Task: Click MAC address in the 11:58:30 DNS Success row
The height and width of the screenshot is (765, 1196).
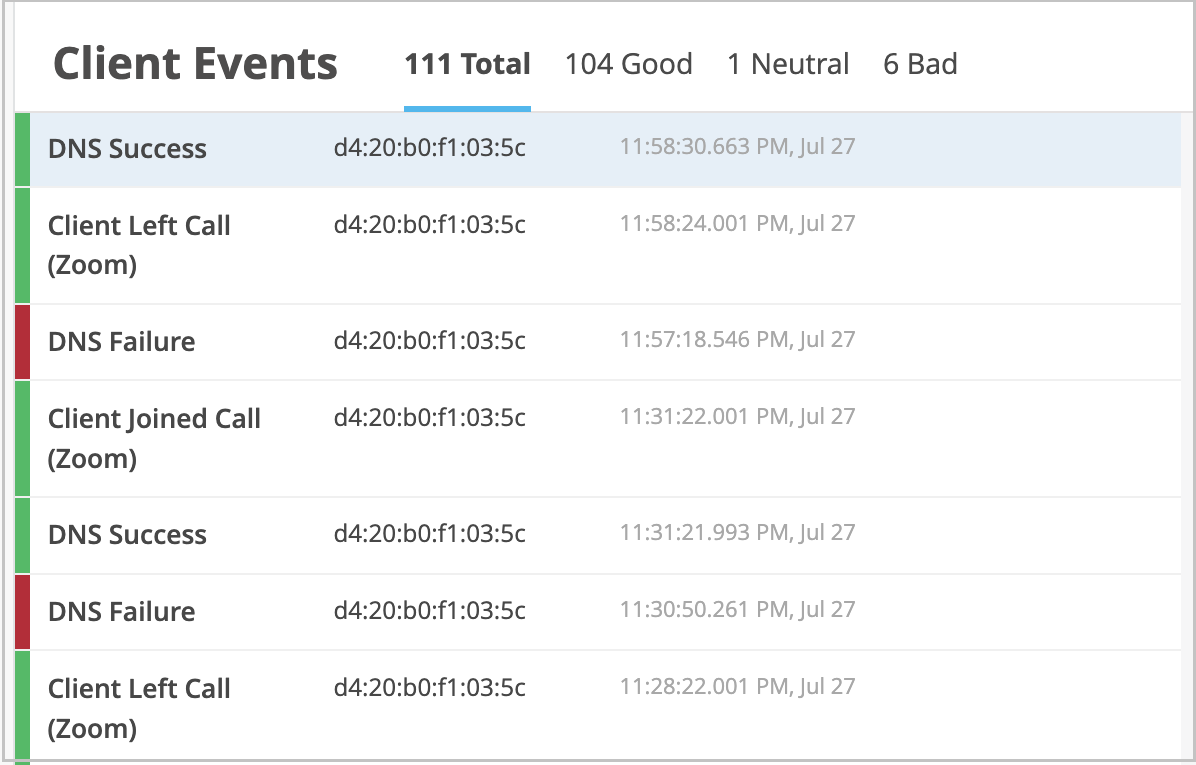Action: [x=429, y=148]
